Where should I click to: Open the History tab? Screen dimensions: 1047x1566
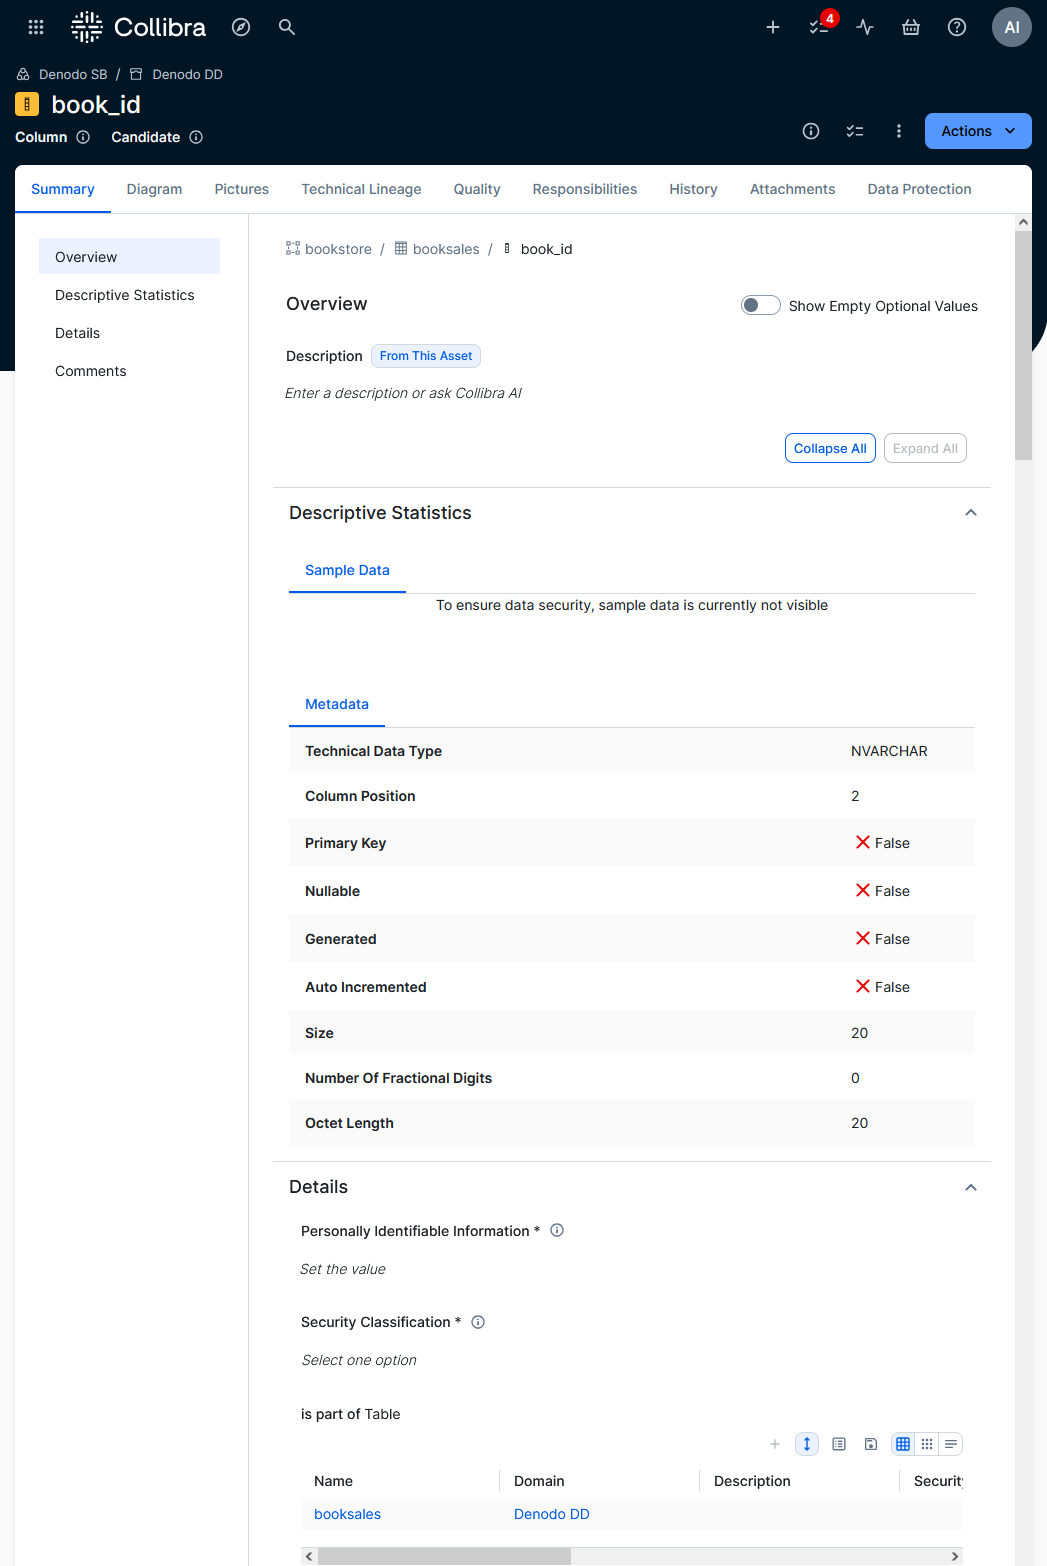tap(694, 189)
